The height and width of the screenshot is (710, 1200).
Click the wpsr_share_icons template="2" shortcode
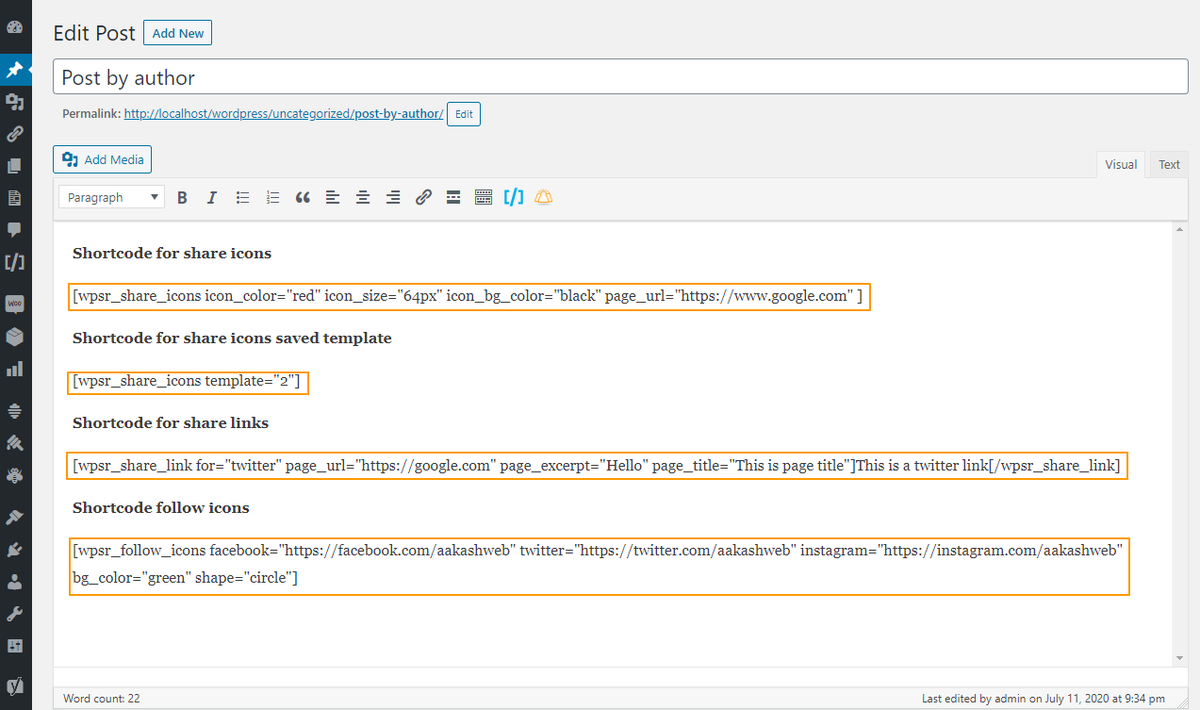point(187,381)
